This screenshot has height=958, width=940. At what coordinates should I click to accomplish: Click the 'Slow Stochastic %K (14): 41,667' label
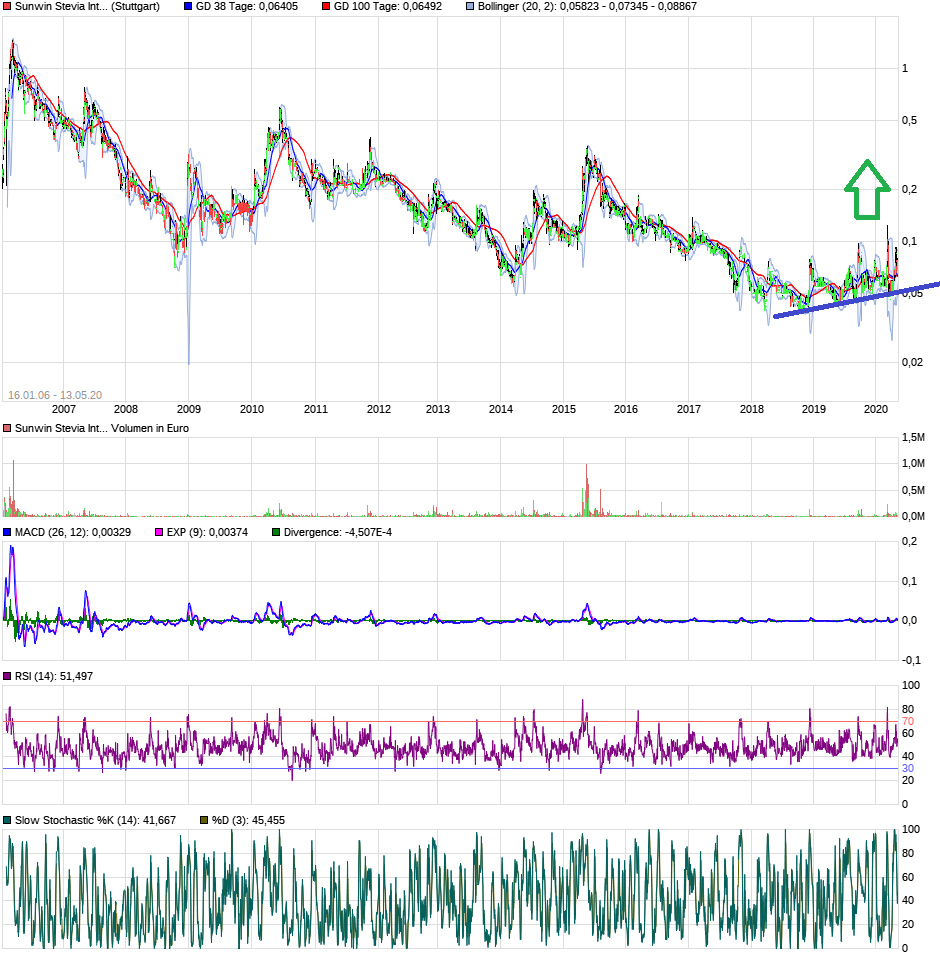point(95,820)
